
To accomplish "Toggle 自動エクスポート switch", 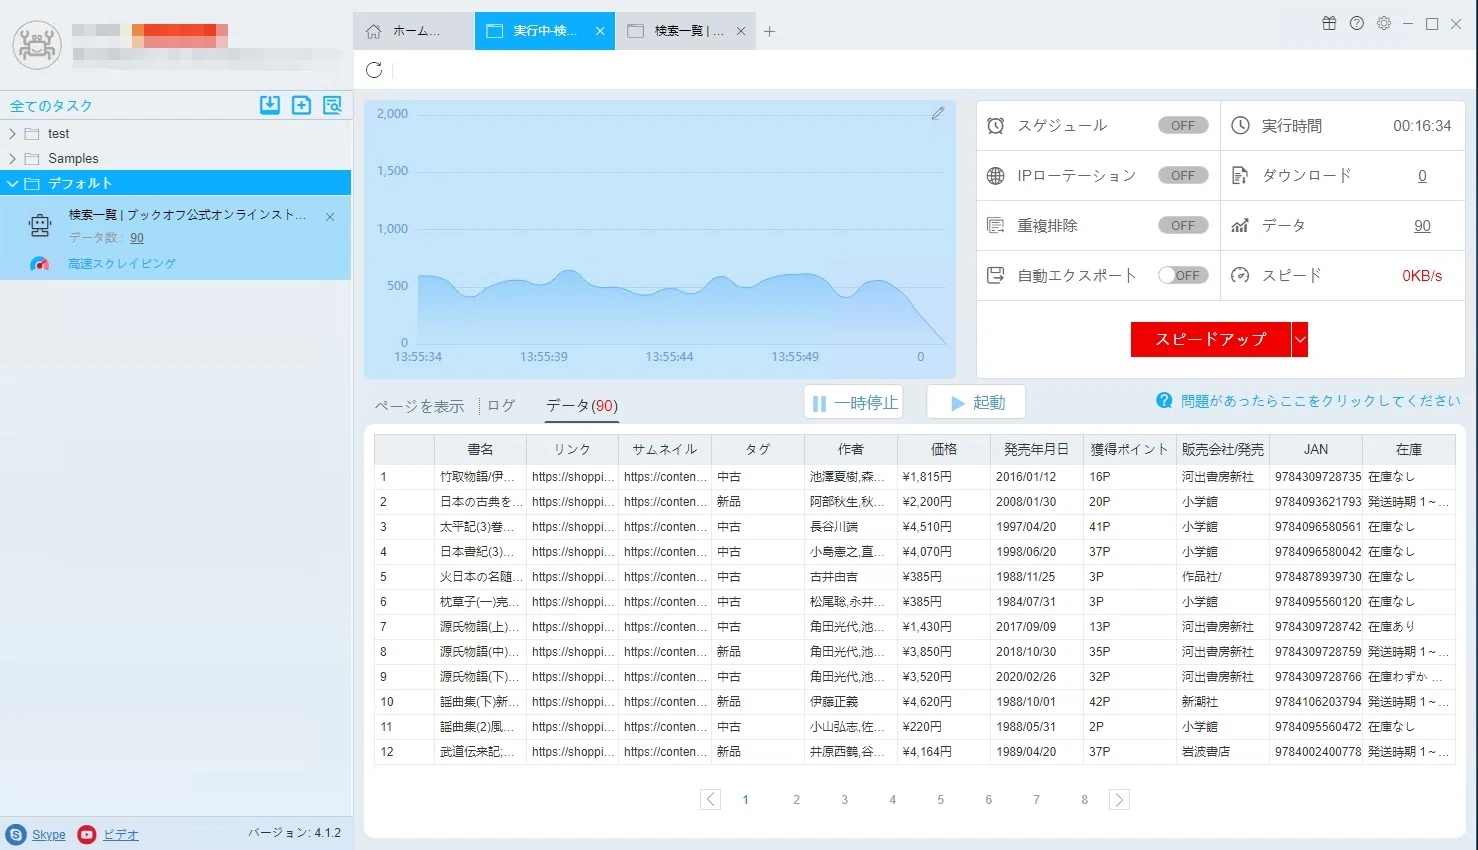I will tap(1183, 275).
